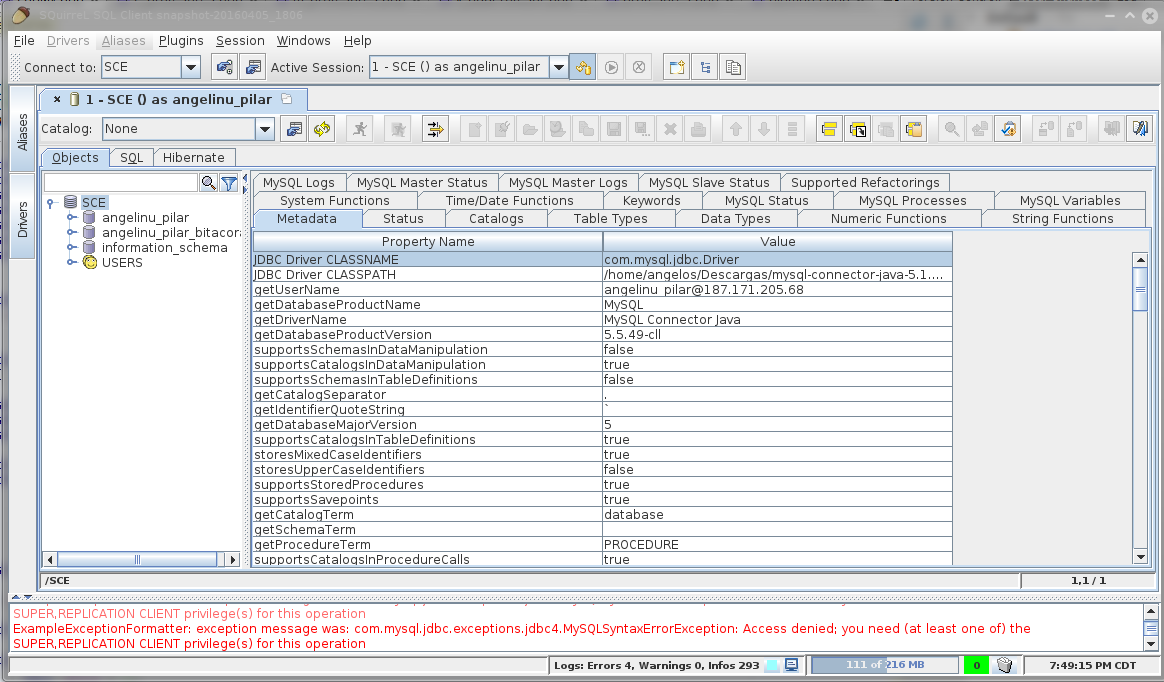
Task: Open SQL worksheet via the new SQL tab icon
Action: 675,66
